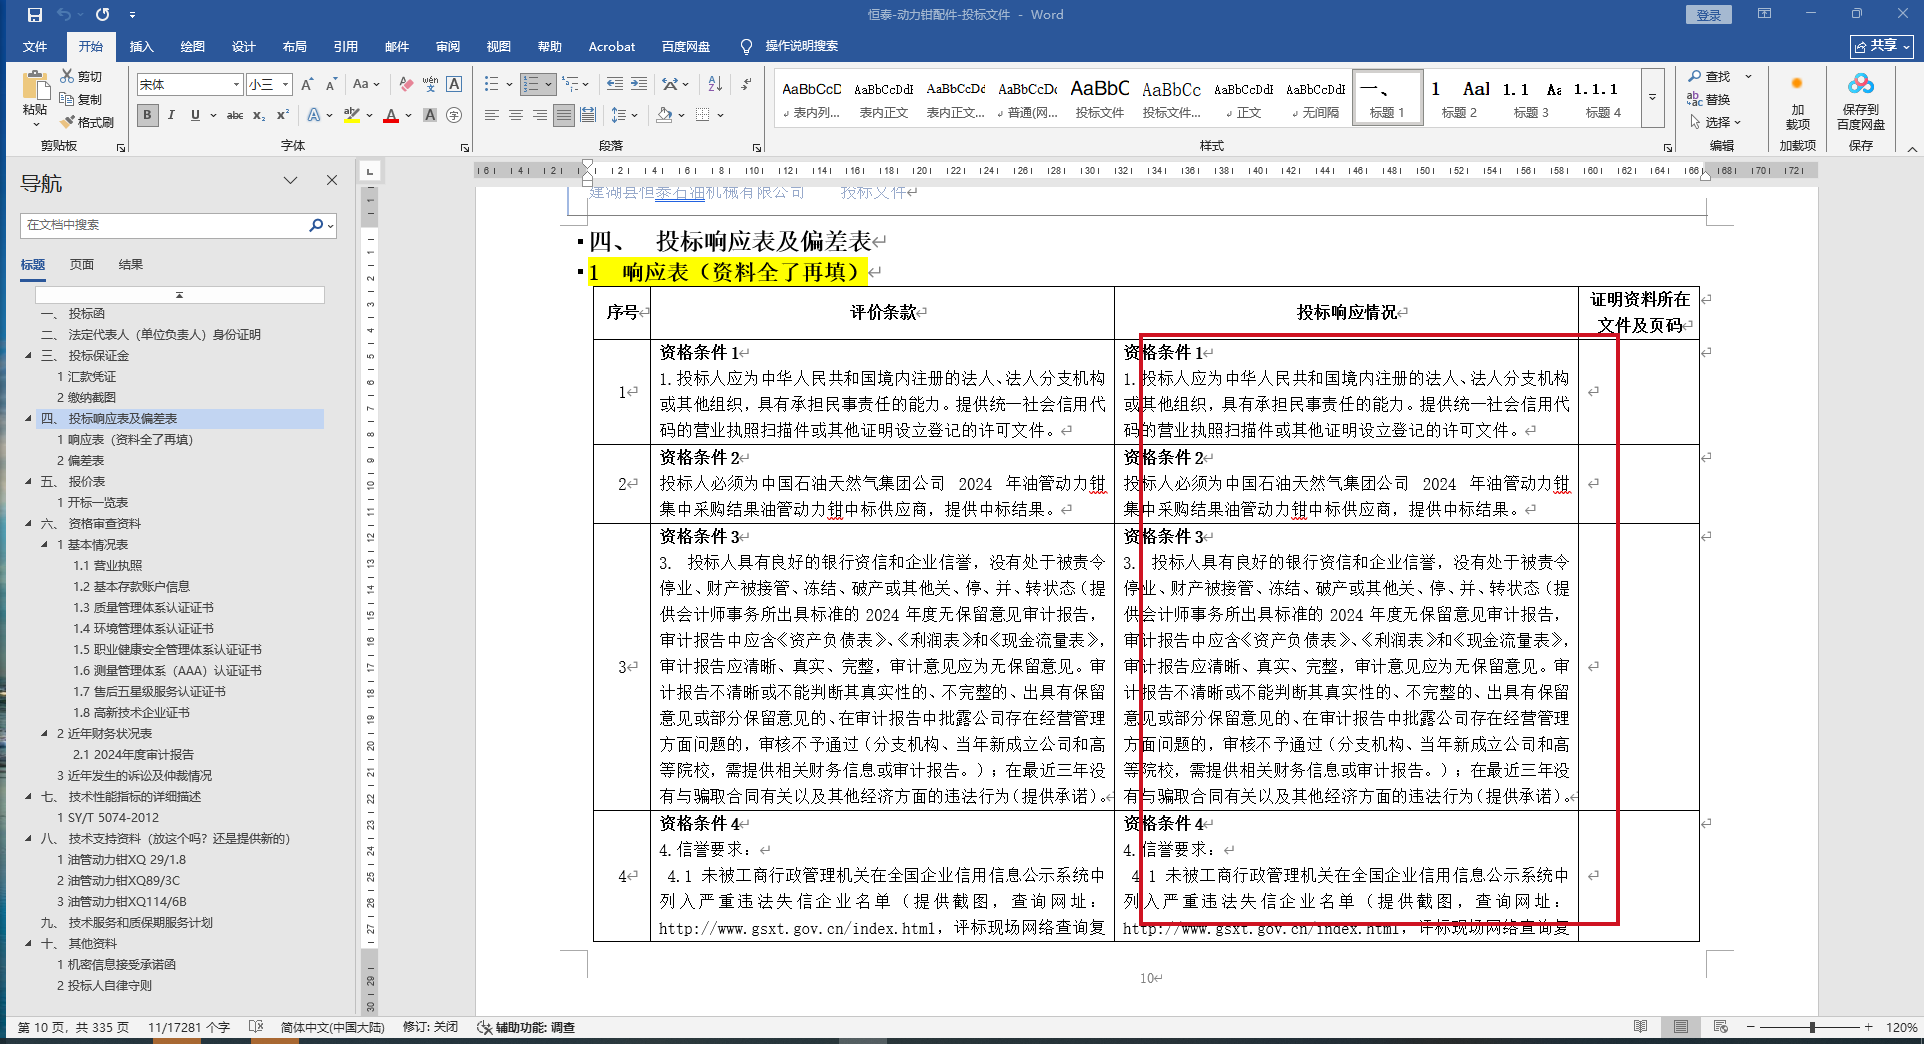Click the increase indent icon

pos(639,84)
